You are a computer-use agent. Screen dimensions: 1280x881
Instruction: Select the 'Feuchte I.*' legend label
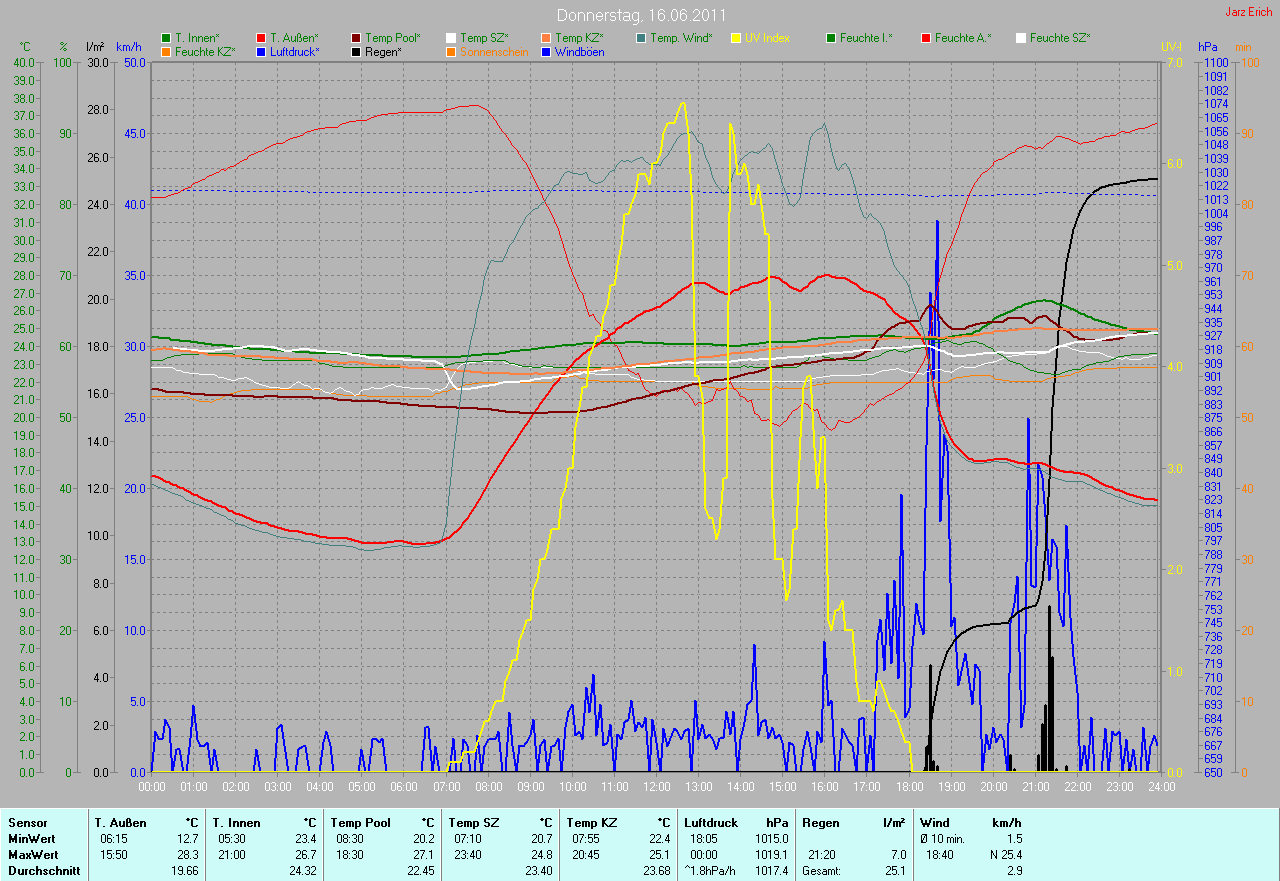866,38
